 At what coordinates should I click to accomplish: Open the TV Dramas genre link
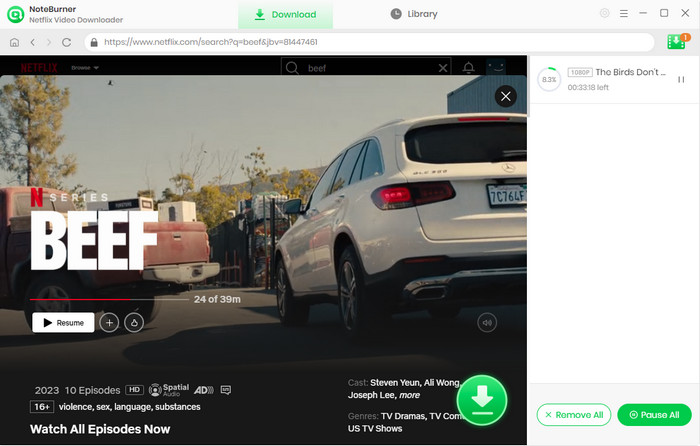pos(404,416)
